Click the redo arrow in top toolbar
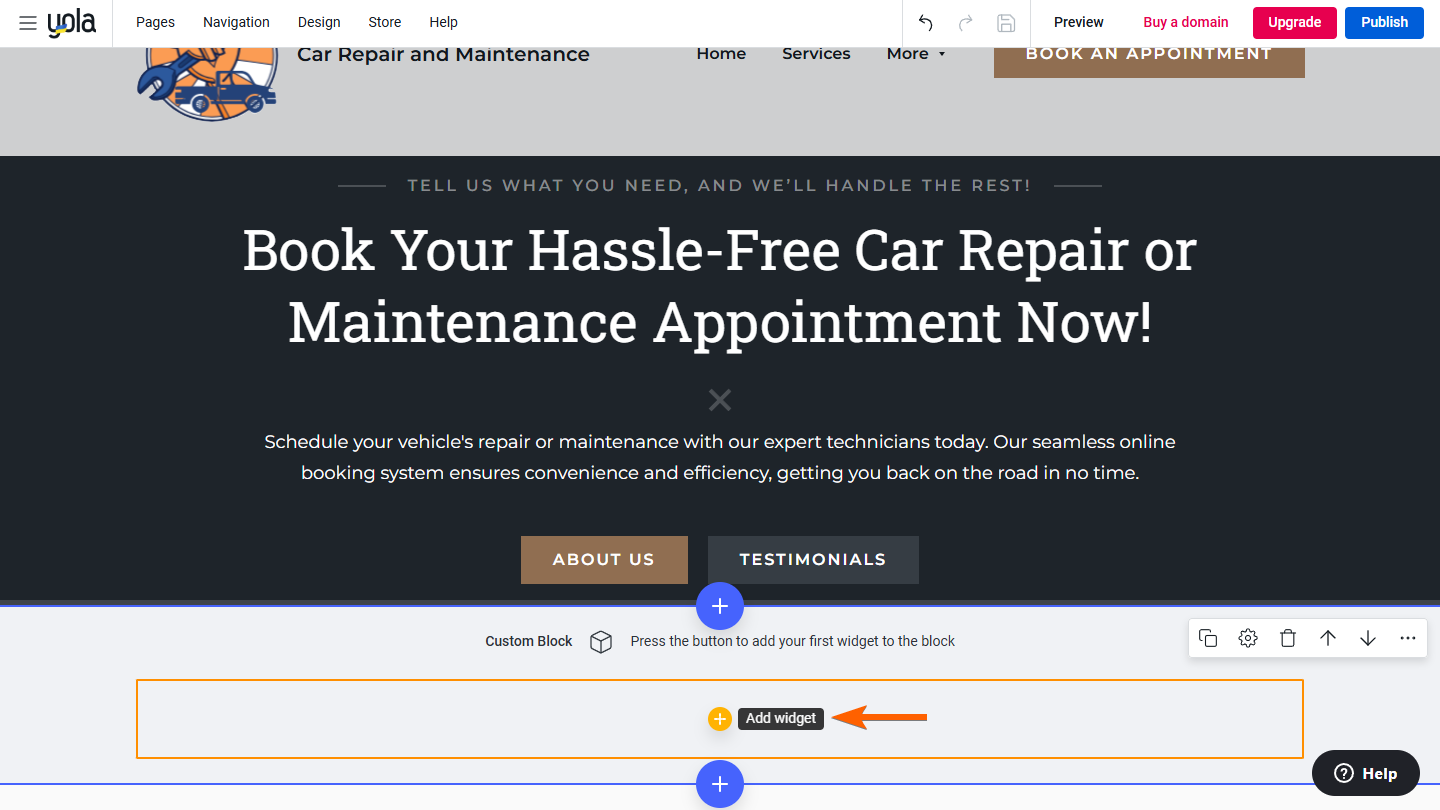Viewport: 1440px width, 810px height. tap(966, 23)
